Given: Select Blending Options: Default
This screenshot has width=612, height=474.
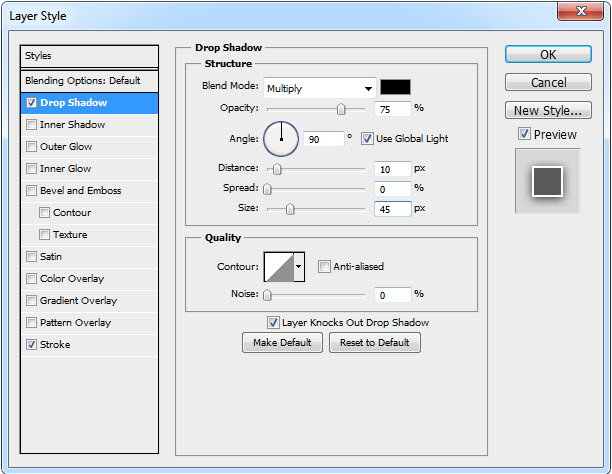Looking at the screenshot, I should click(x=89, y=81).
